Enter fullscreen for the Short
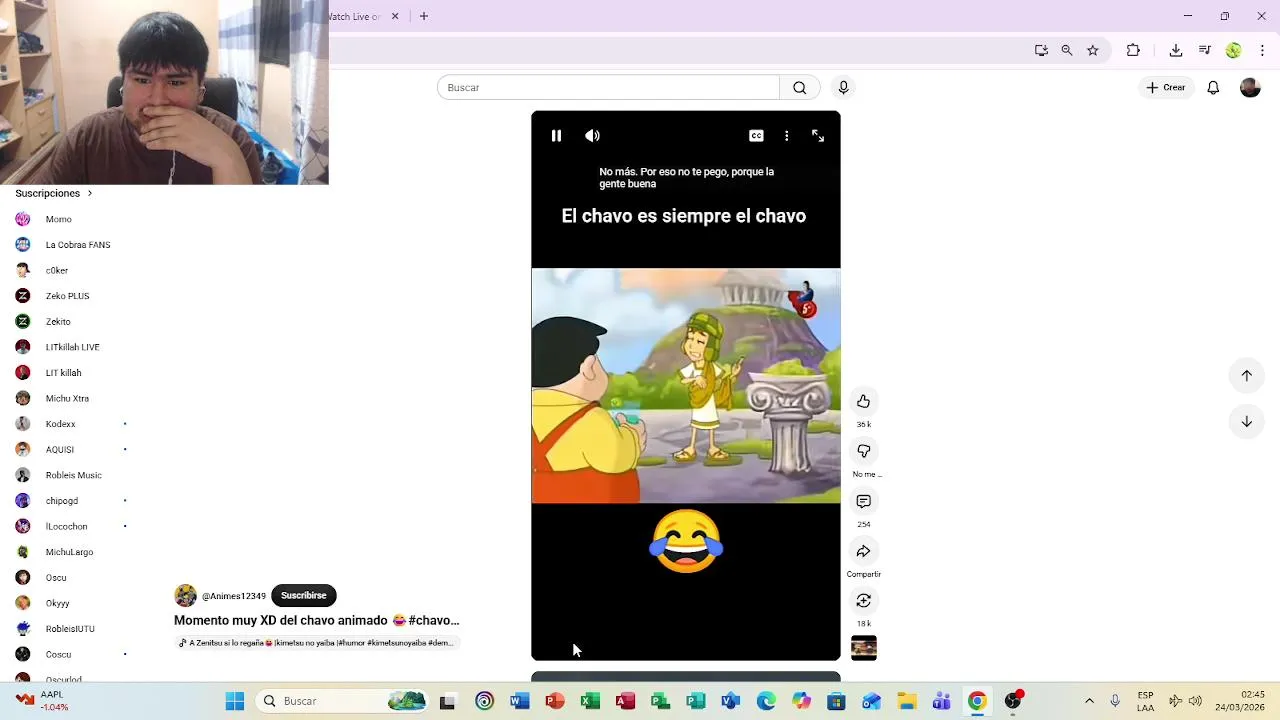The width and height of the screenshot is (1280, 720). point(817,136)
